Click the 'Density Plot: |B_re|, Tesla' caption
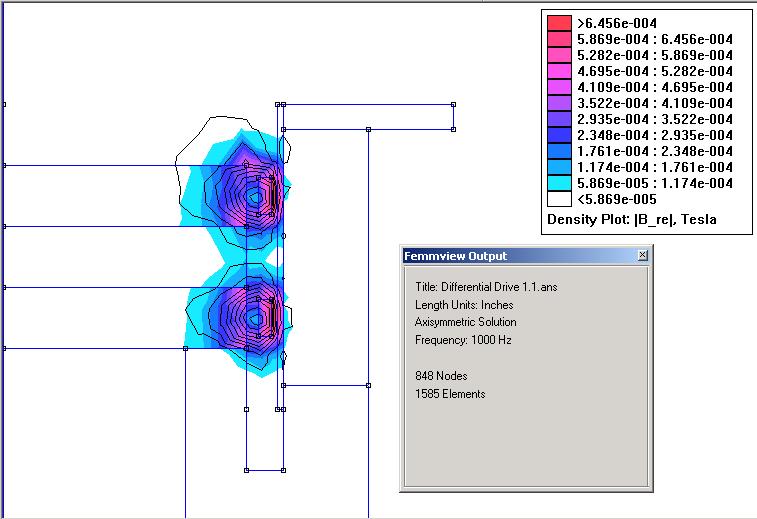The width and height of the screenshot is (757, 519). coord(631,220)
